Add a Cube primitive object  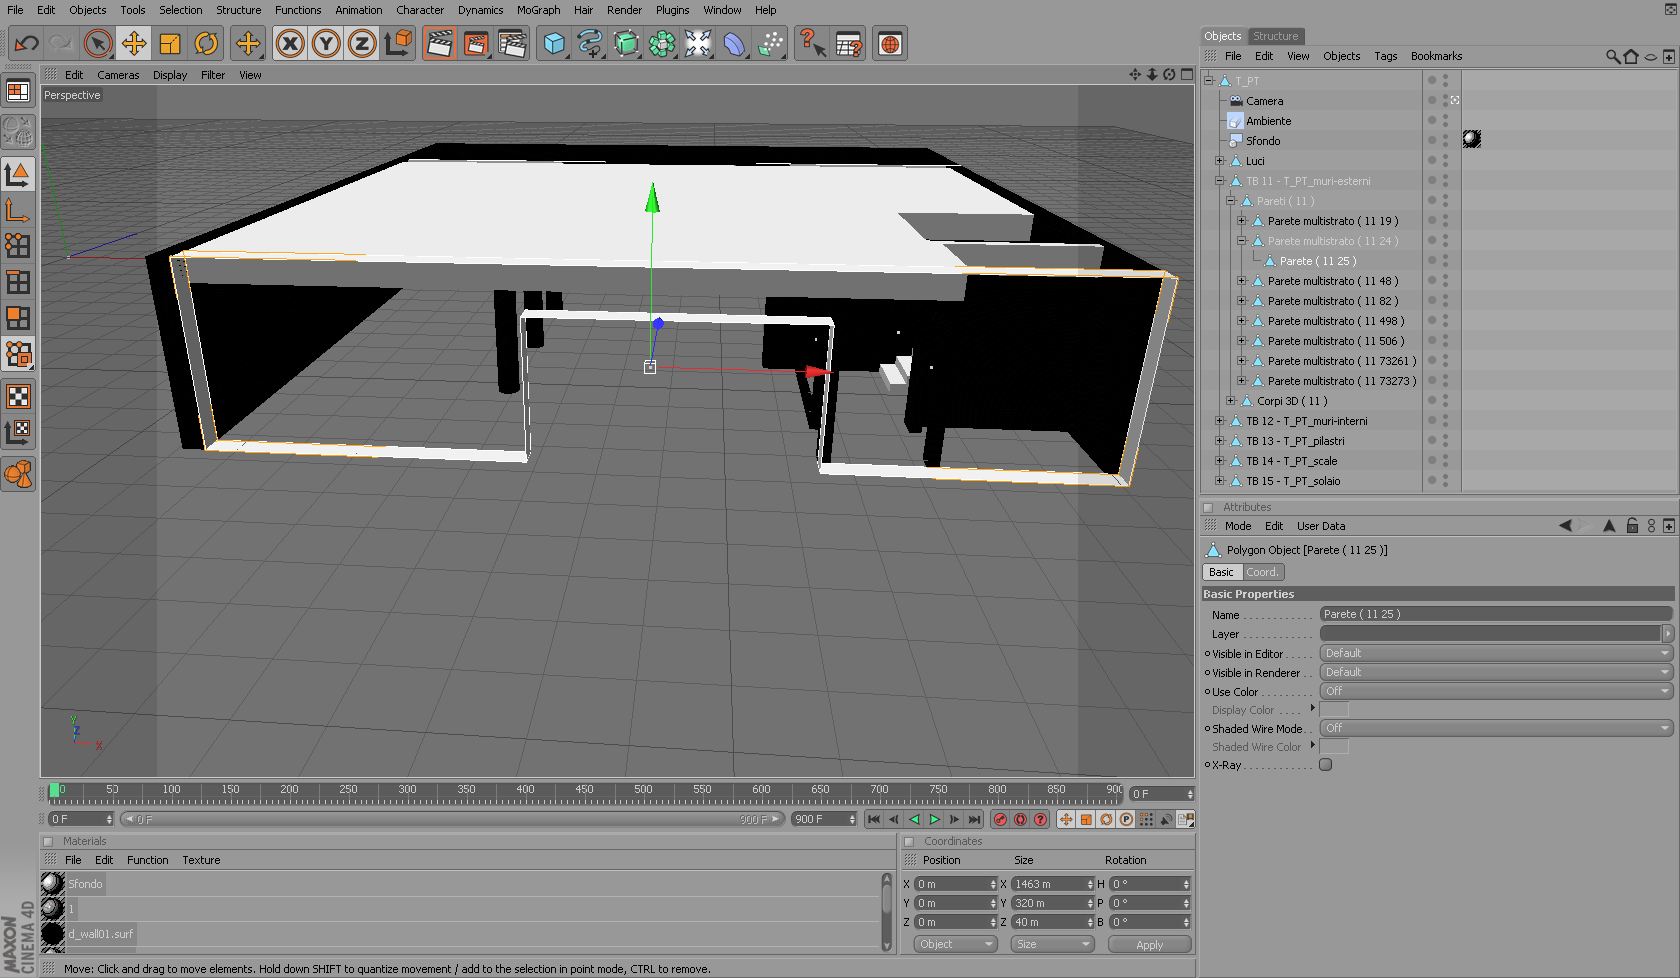tap(554, 44)
